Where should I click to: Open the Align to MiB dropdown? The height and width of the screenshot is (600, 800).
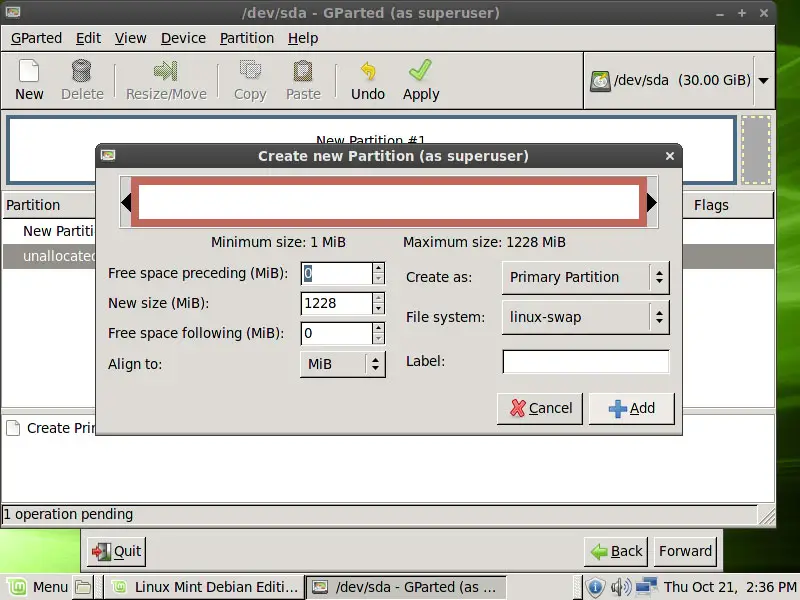342,364
